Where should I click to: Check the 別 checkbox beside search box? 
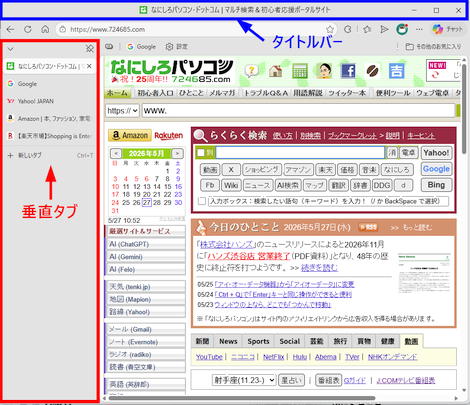coord(201,153)
